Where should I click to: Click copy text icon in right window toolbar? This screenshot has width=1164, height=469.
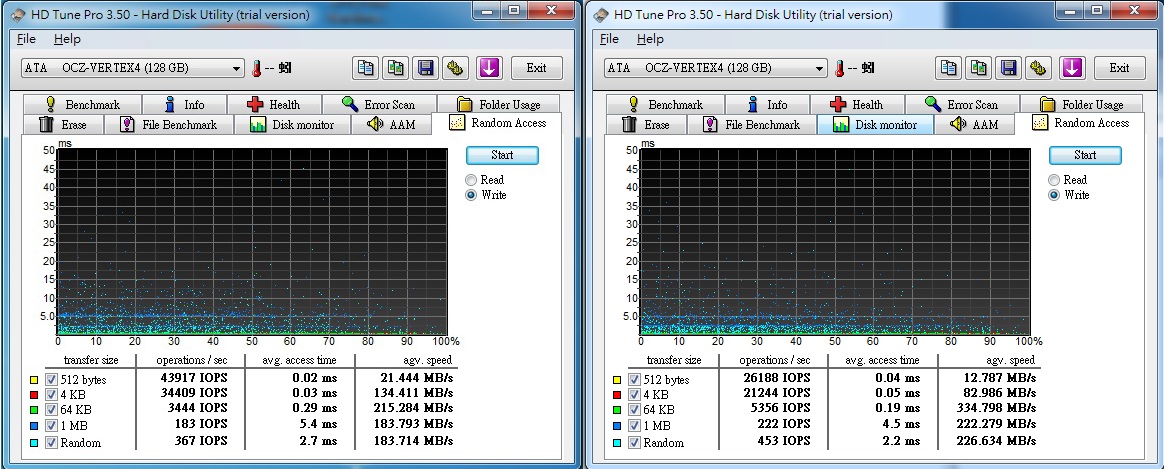click(948, 68)
